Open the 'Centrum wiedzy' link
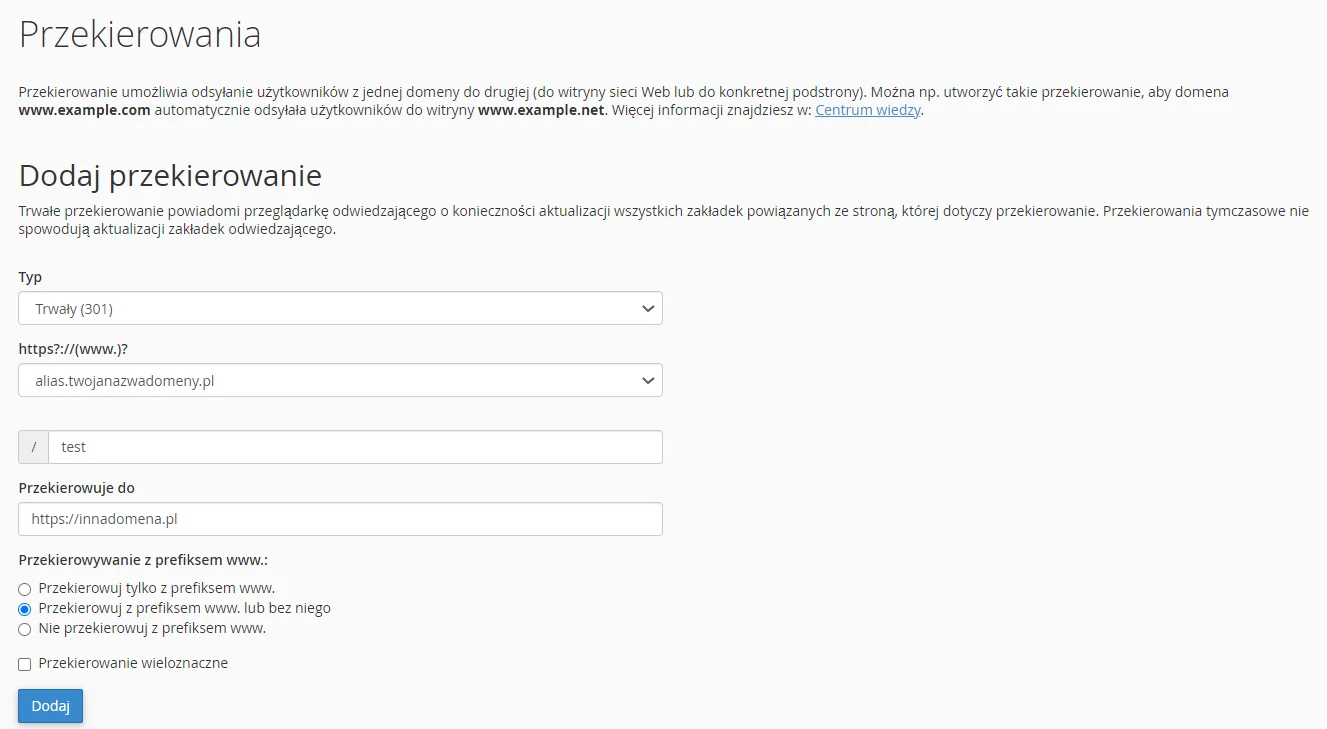This screenshot has height=729, width=1327. 867,110
